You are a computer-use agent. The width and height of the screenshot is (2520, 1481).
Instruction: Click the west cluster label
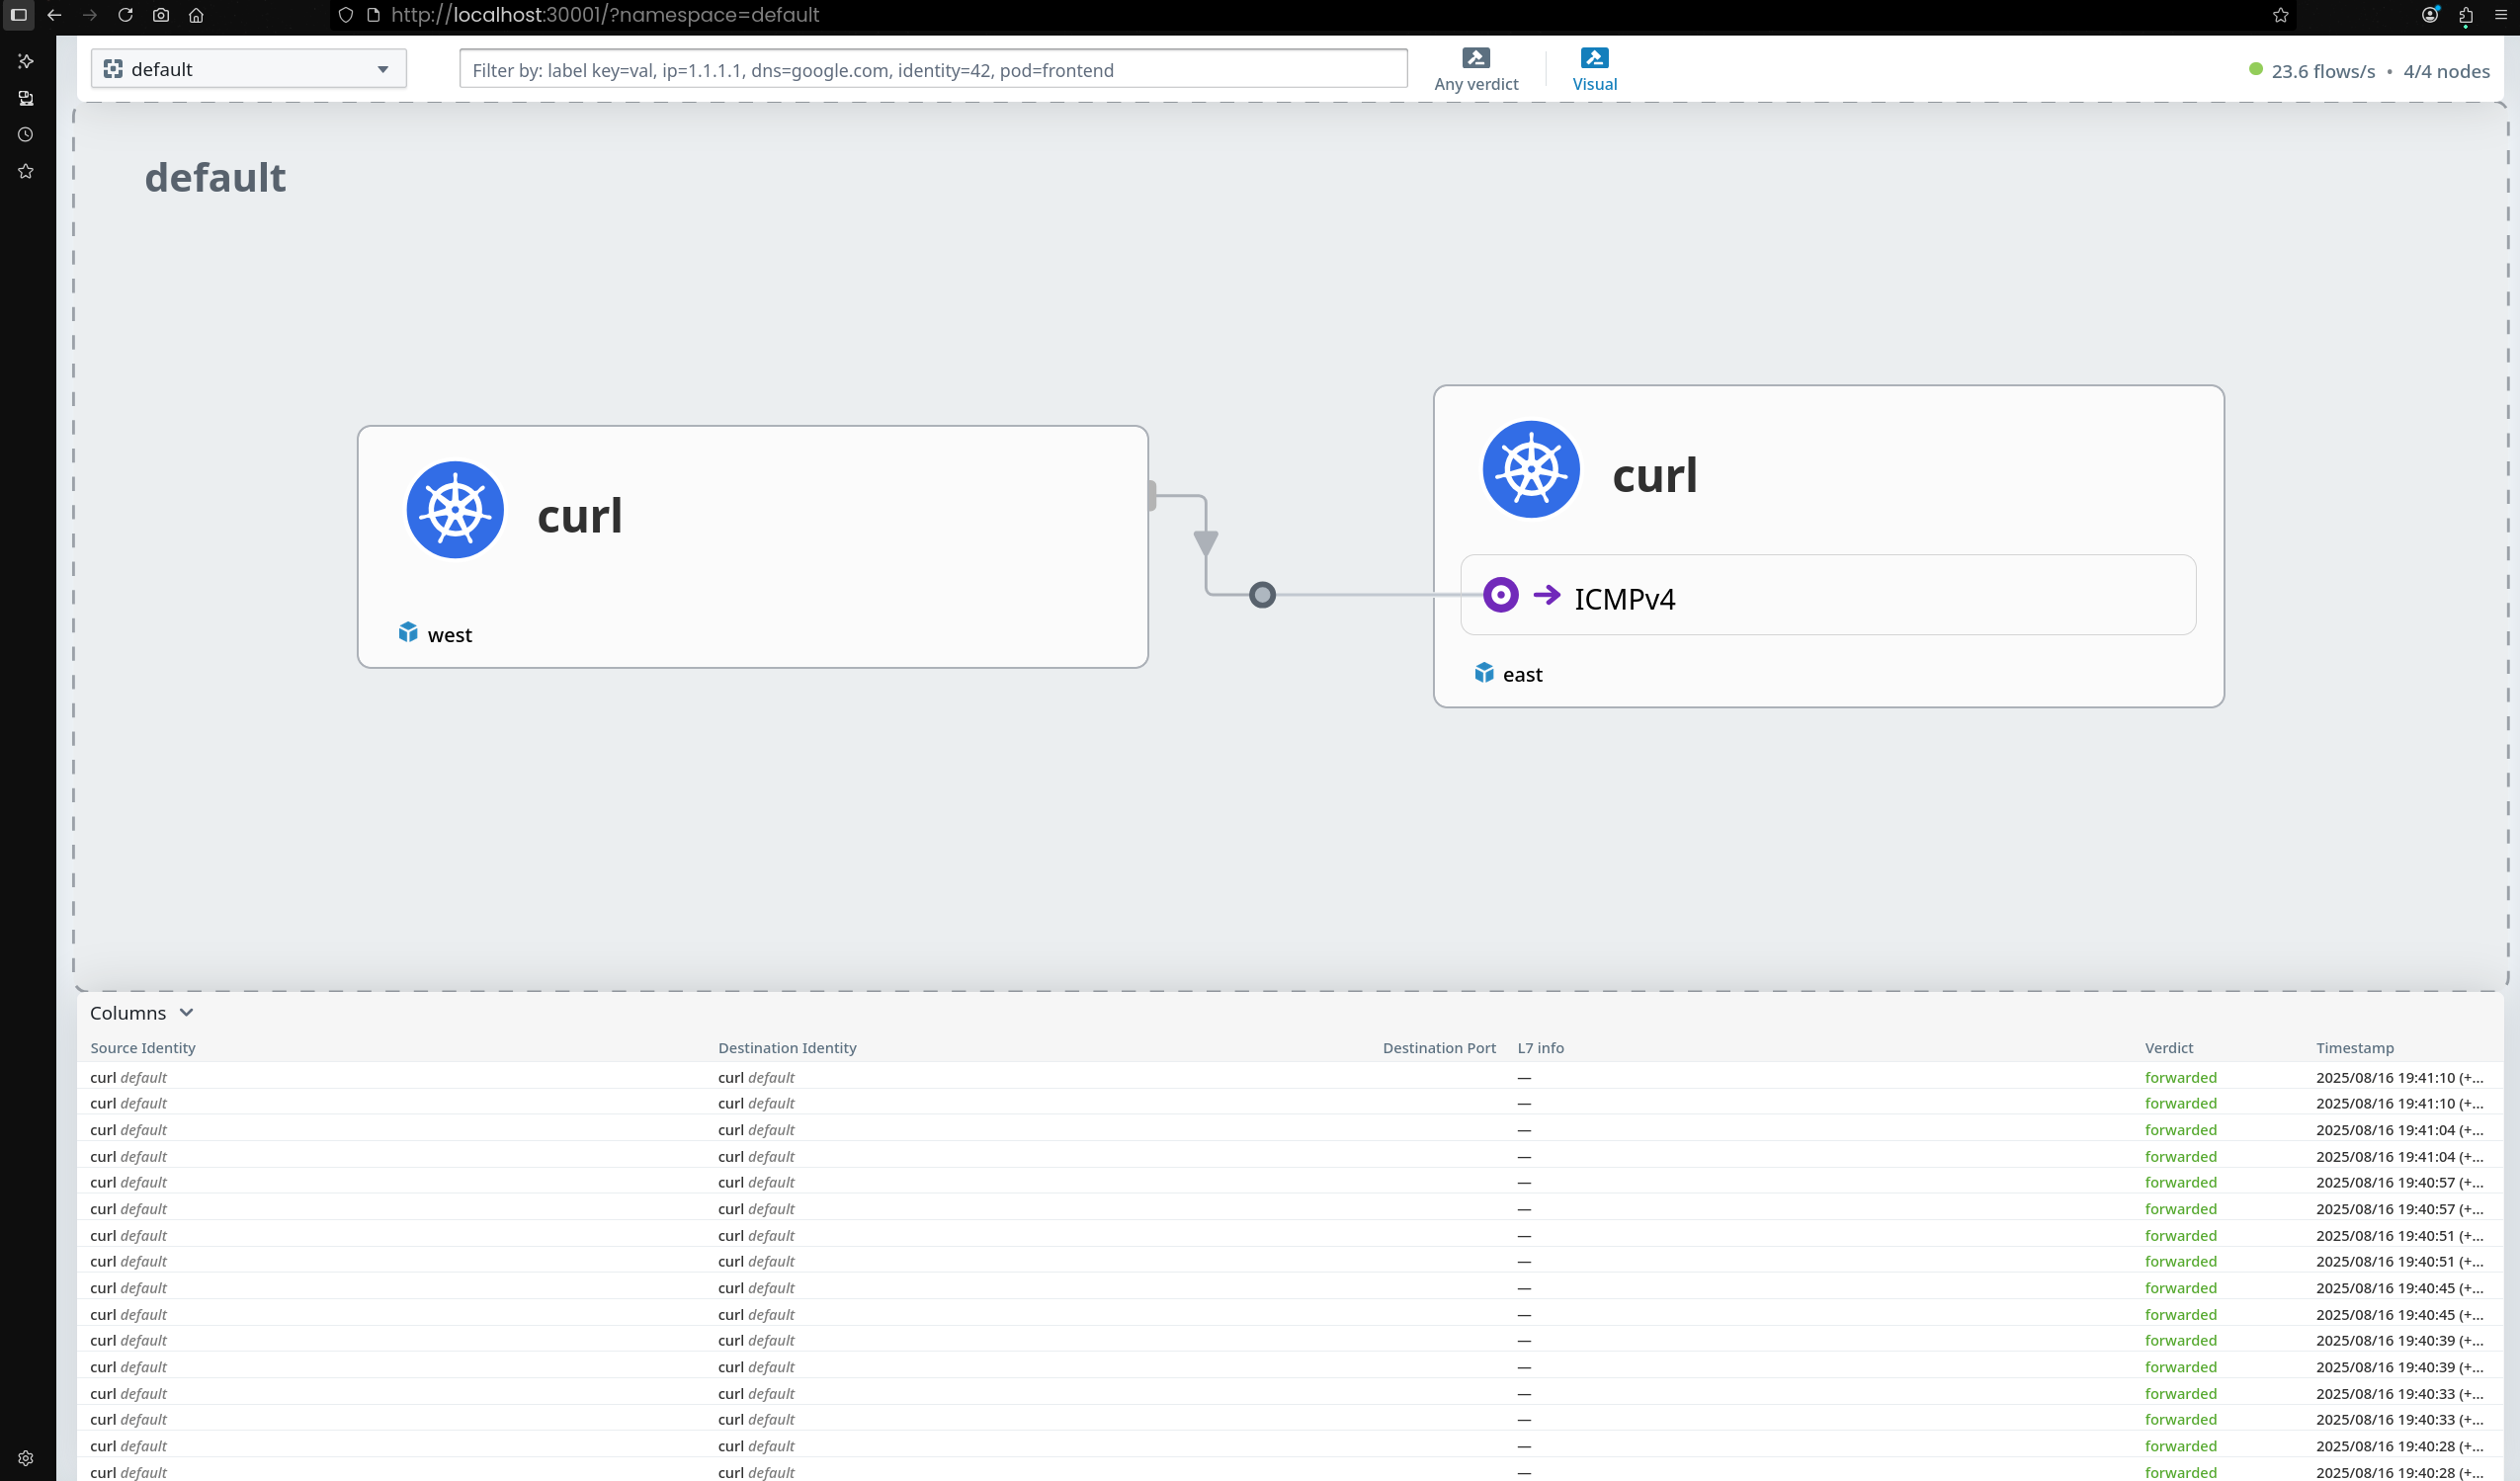tap(450, 635)
